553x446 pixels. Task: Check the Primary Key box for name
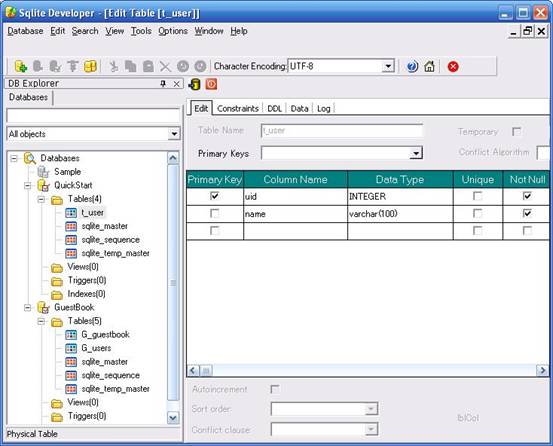(214, 213)
